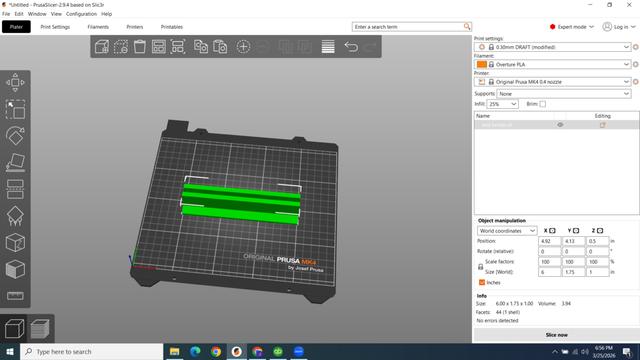Select the Move tool in left toolbar

pos(15,83)
